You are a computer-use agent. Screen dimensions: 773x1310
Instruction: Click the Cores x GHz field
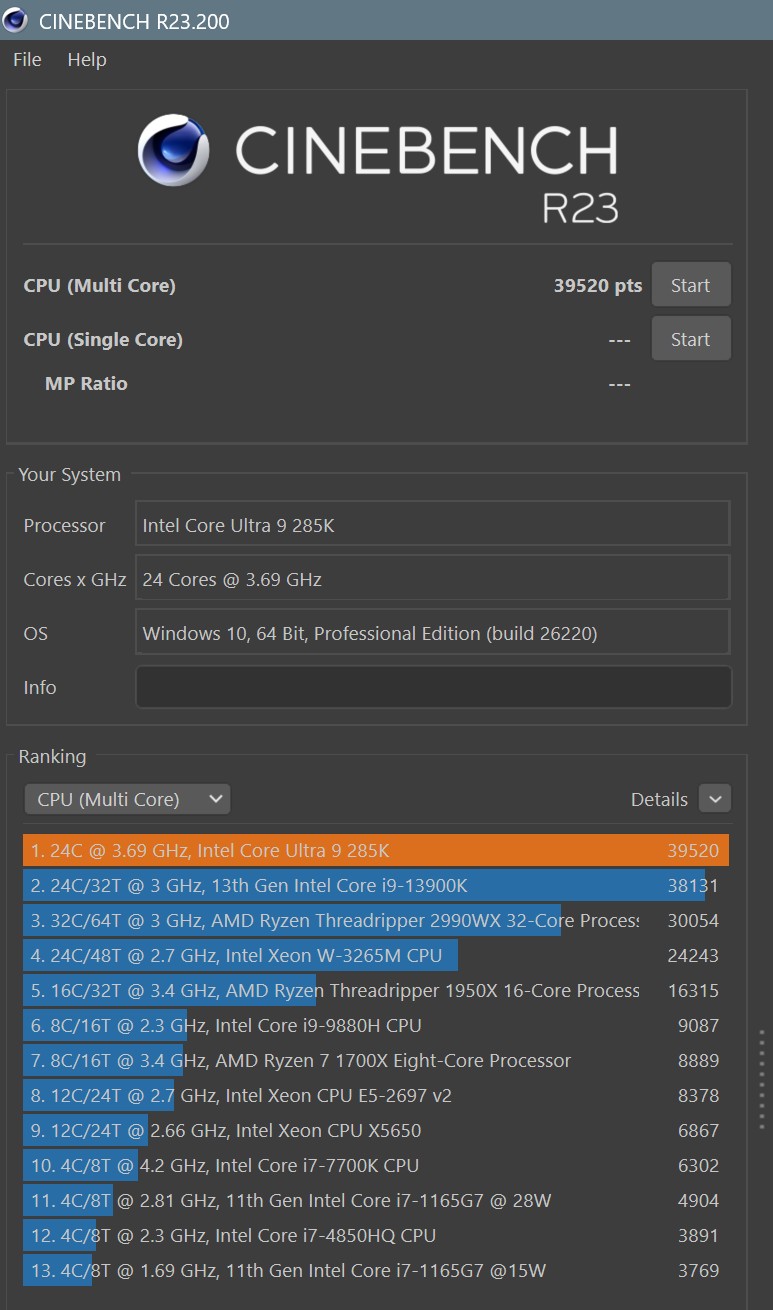pos(433,579)
